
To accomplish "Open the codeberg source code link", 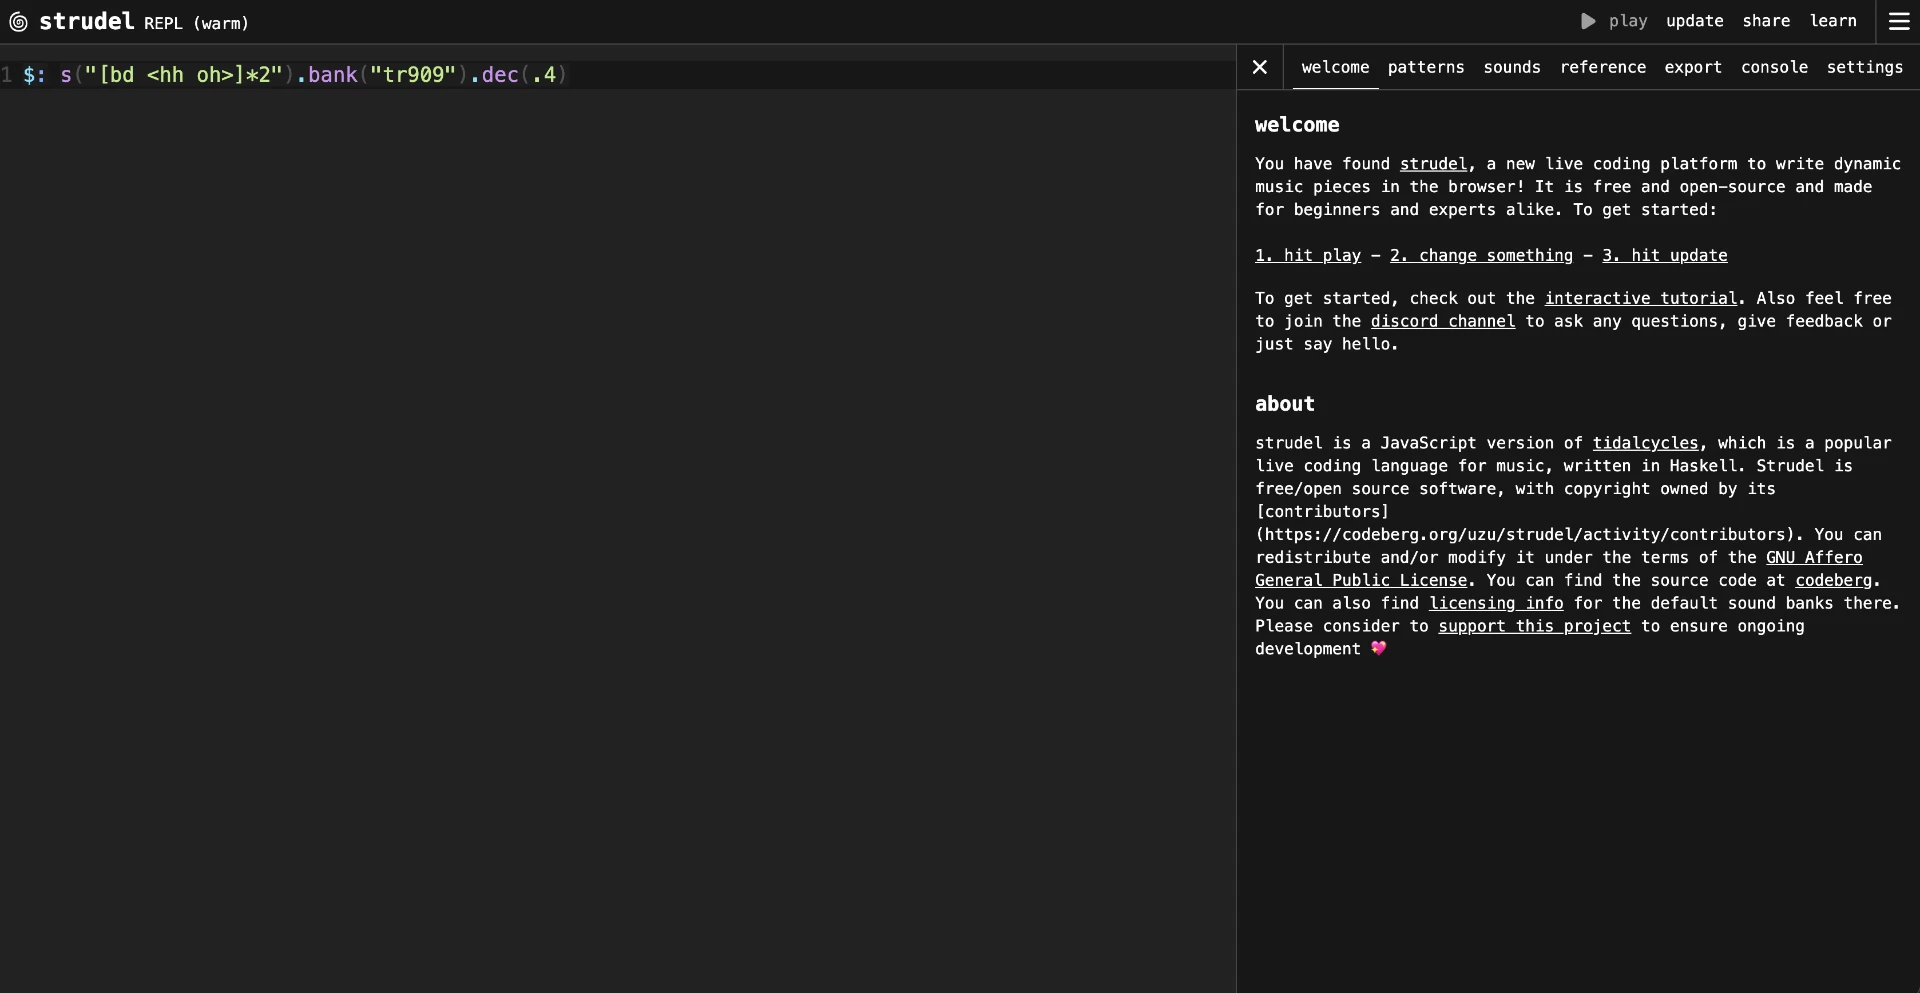I will [x=1833, y=581].
